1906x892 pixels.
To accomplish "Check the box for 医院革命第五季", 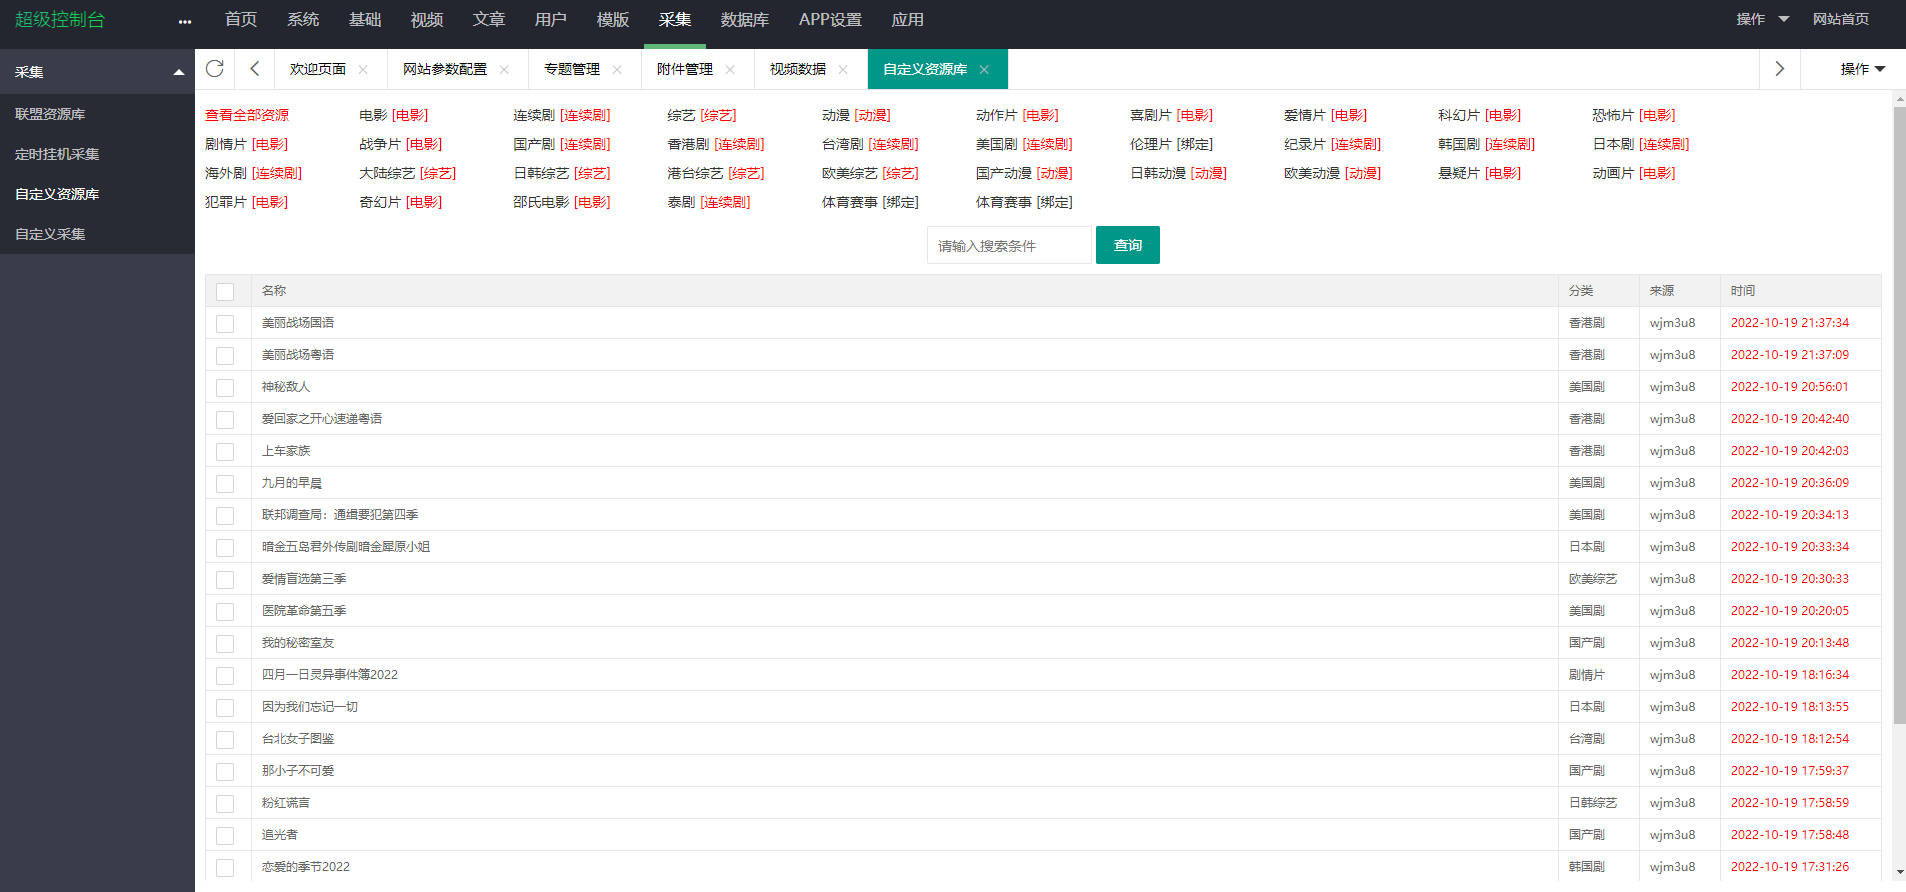I will 225,611.
